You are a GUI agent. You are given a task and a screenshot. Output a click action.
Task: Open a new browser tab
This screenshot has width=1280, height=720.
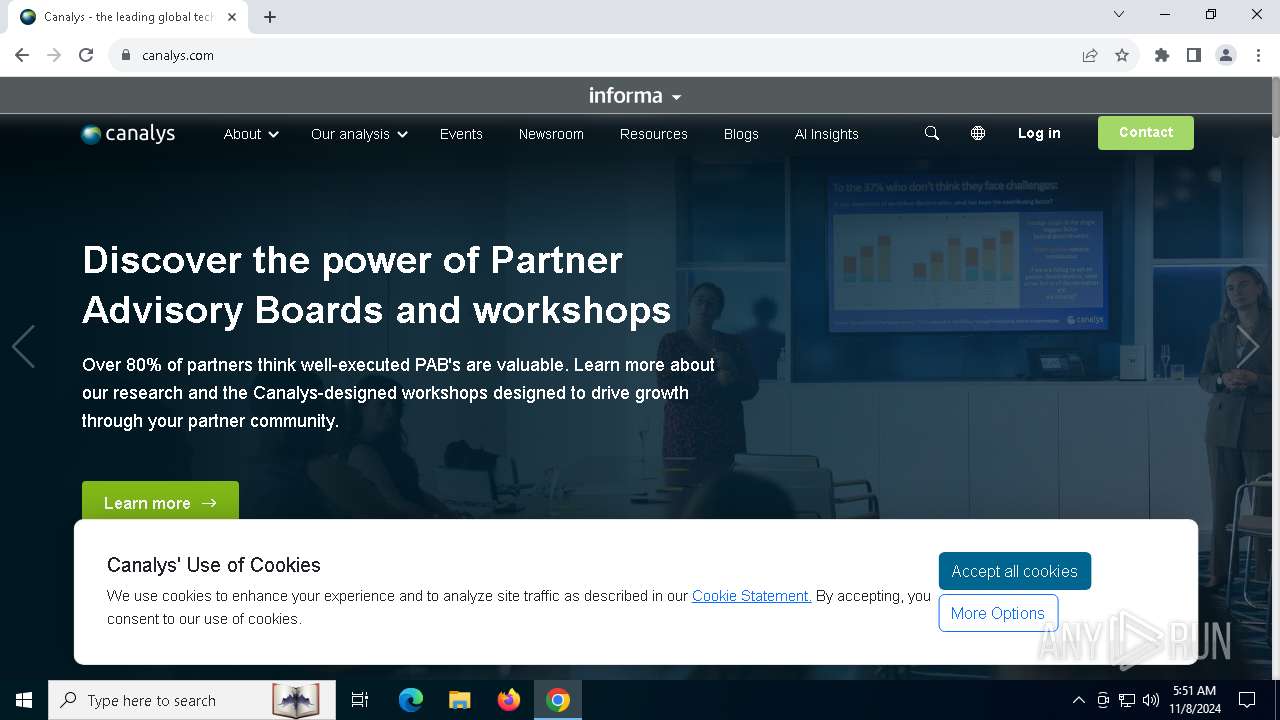[270, 17]
